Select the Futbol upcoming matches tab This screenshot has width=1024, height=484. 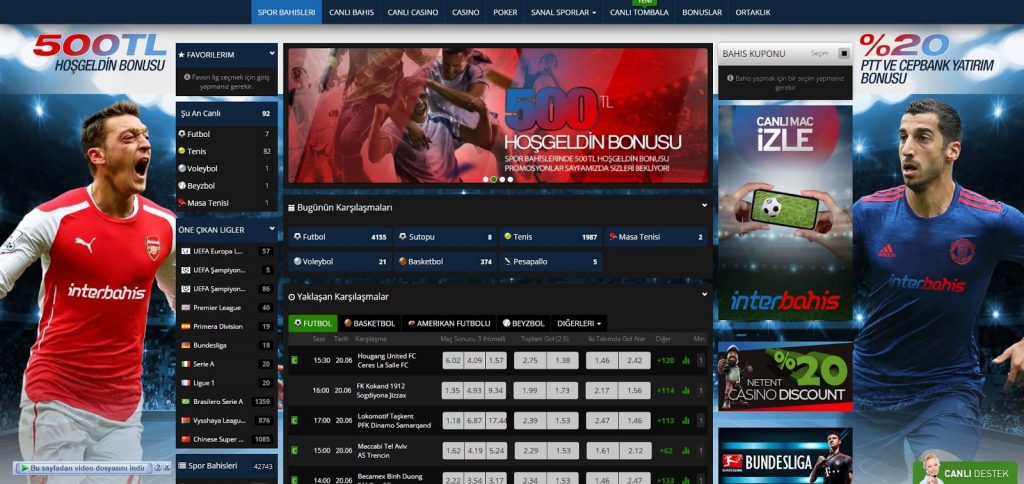tap(313, 323)
